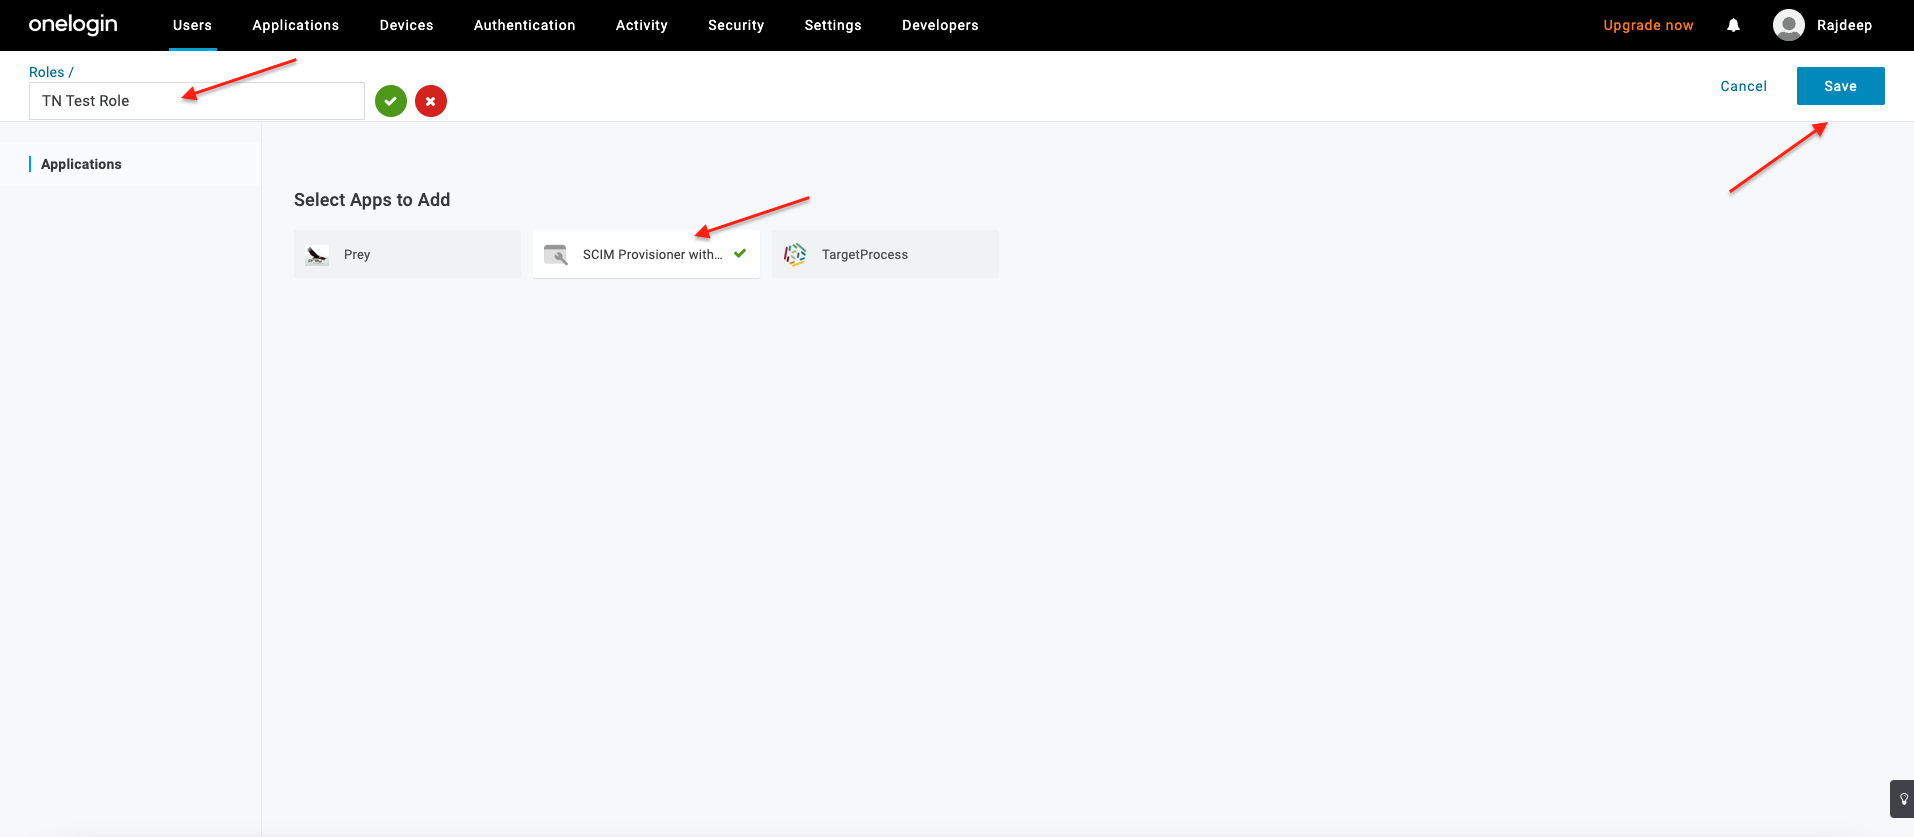The image size is (1914, 837).
Task: Select the Prey app tile
Action: (407, 255)
